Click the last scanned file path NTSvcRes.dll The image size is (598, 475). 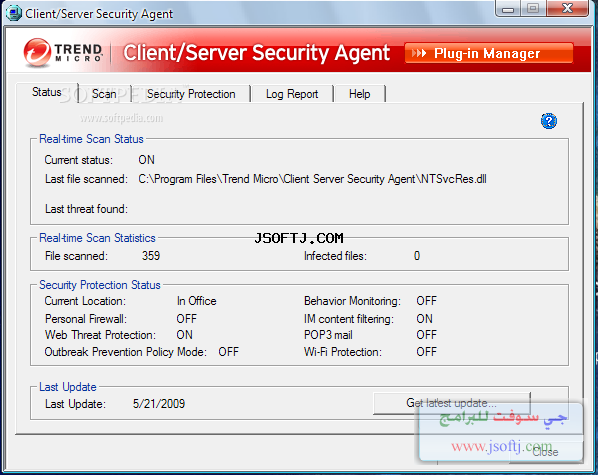[x=312, y=179]
